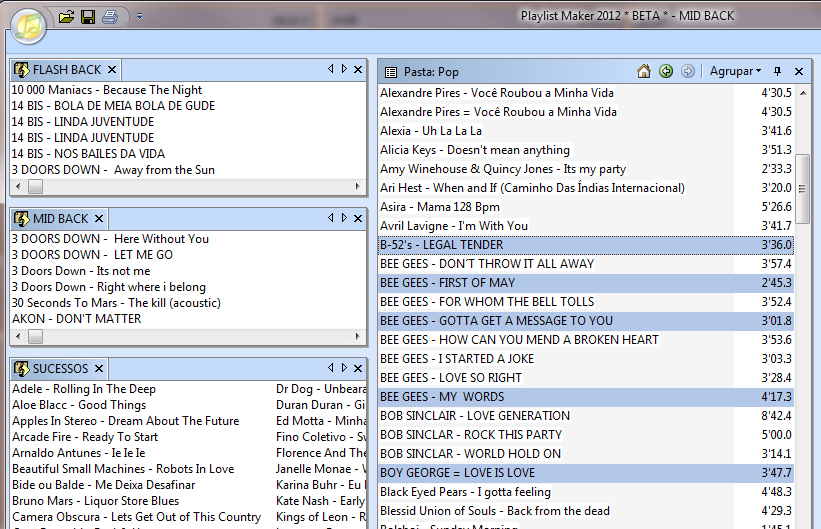This screenshot has height=529, width=821.
Task: Select 'Arcade Fire - Ready To Start'
Action: (85, 437)
